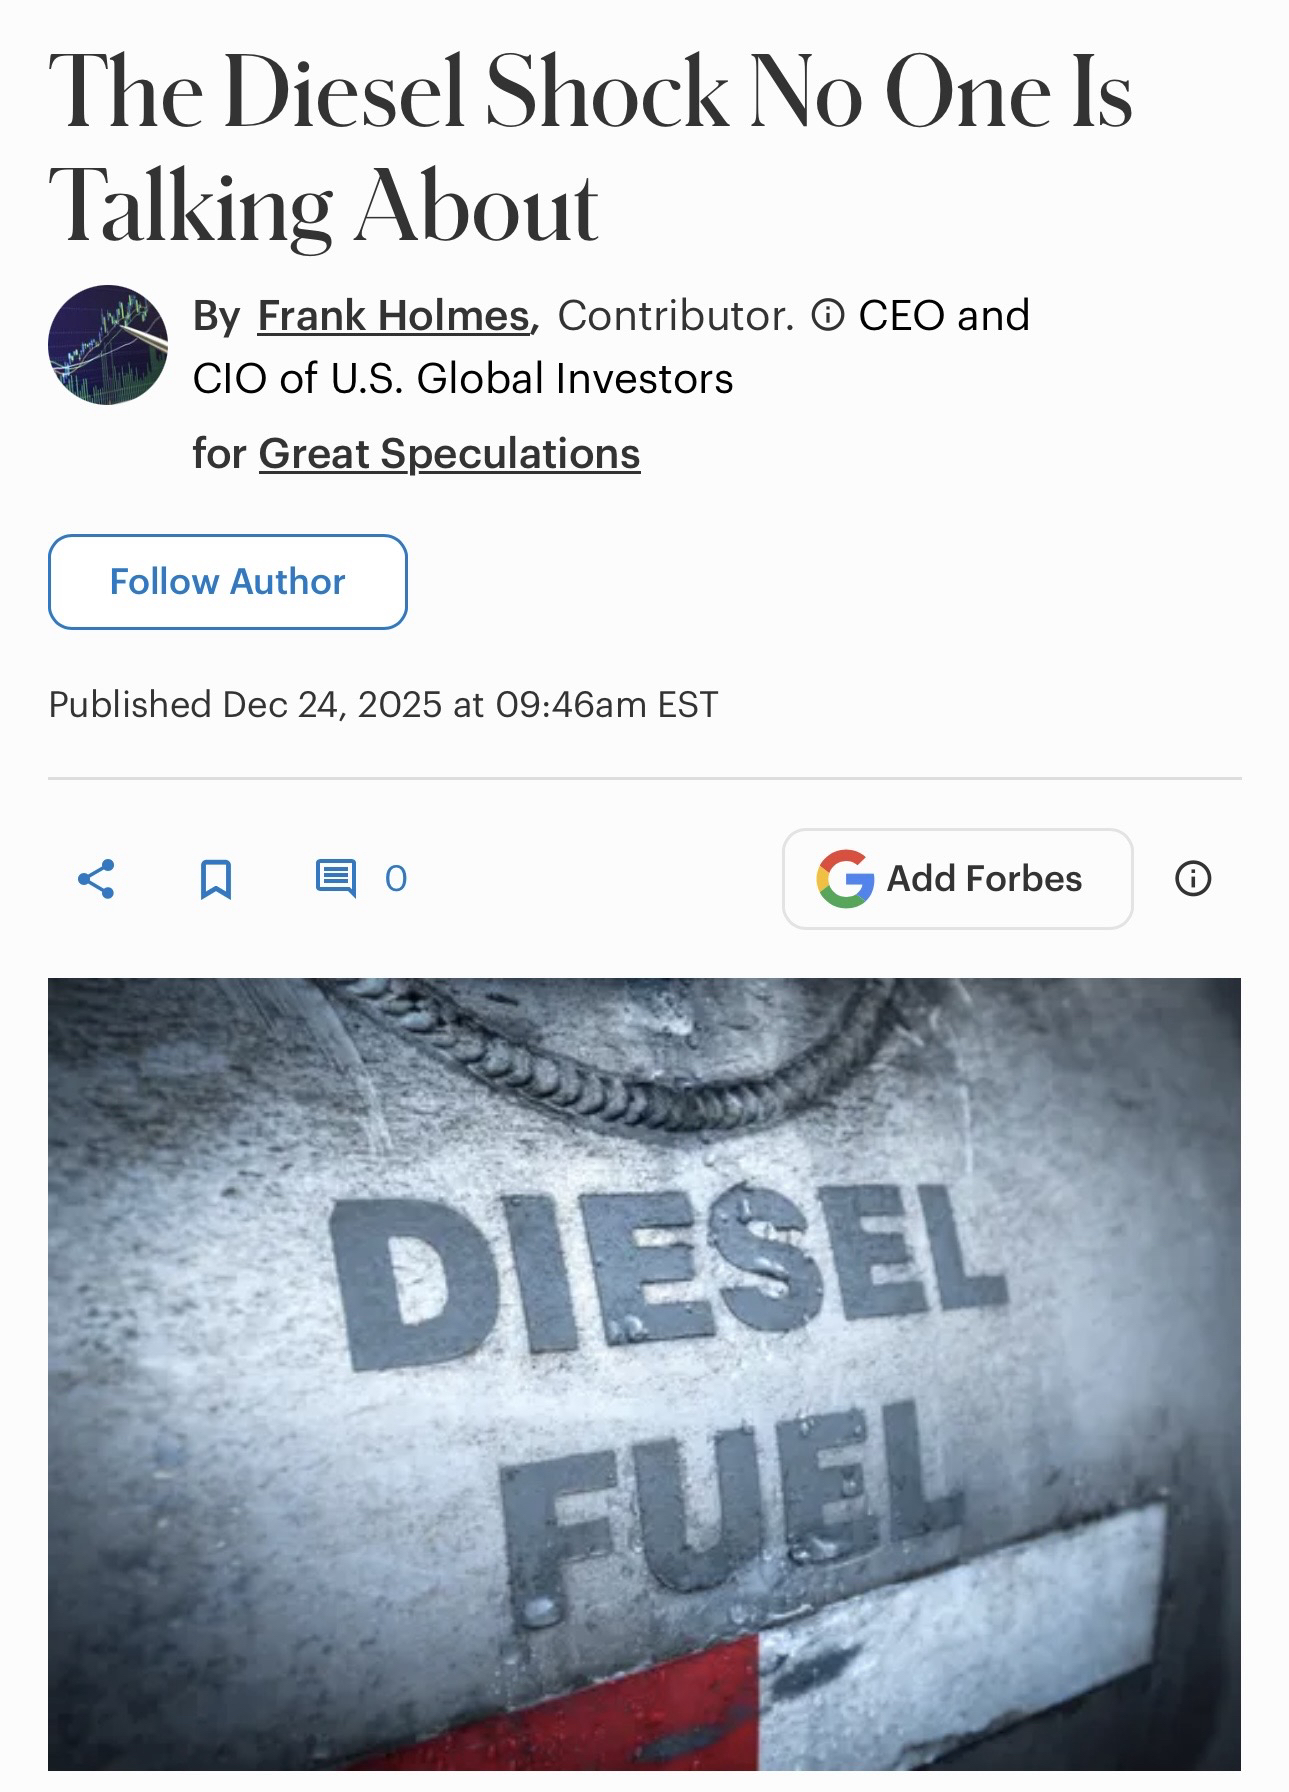Click the article headline about Diesel Shock
1289x1792 pixels.
coord(590,148)
